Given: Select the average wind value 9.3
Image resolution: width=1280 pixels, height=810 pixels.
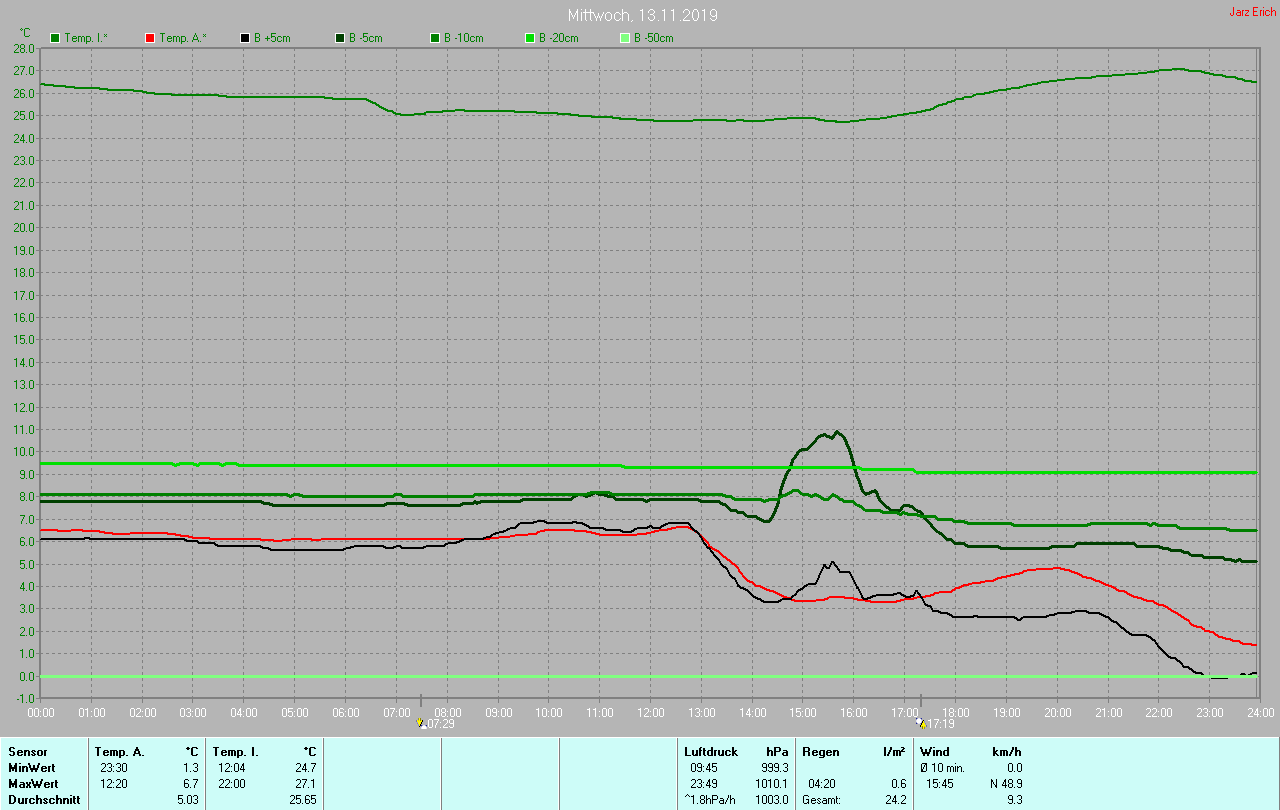Looking at the screenshot, I should pyautogui.click(x=1014, y=800).
